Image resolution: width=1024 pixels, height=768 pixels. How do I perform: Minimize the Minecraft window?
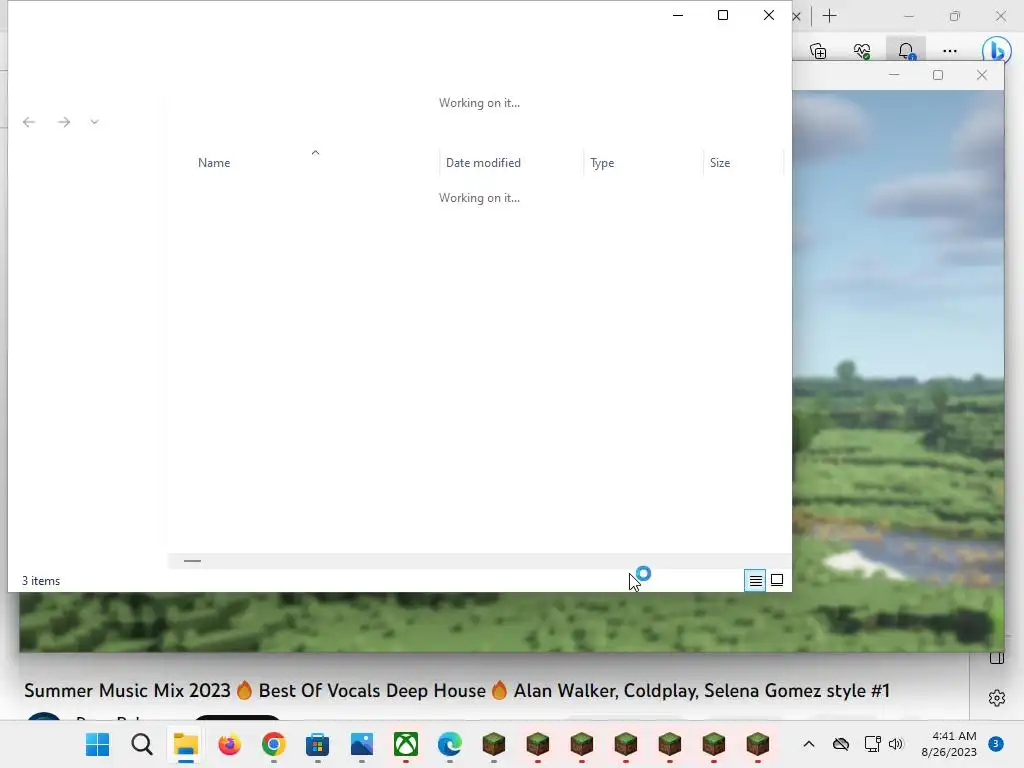point(894,75)
